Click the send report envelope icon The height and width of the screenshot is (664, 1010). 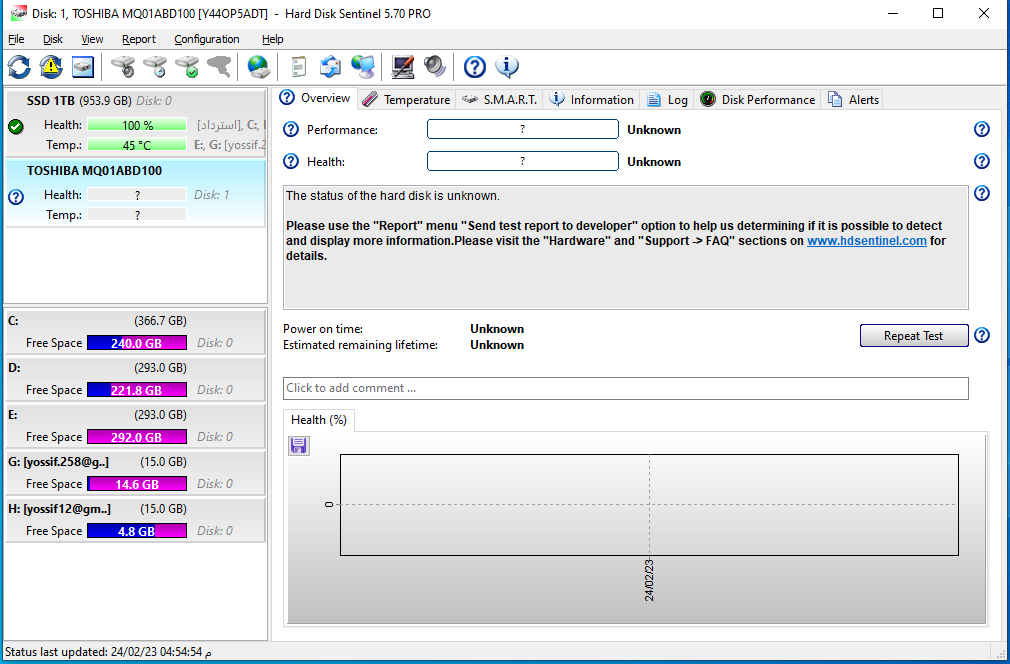coord(330,66)
